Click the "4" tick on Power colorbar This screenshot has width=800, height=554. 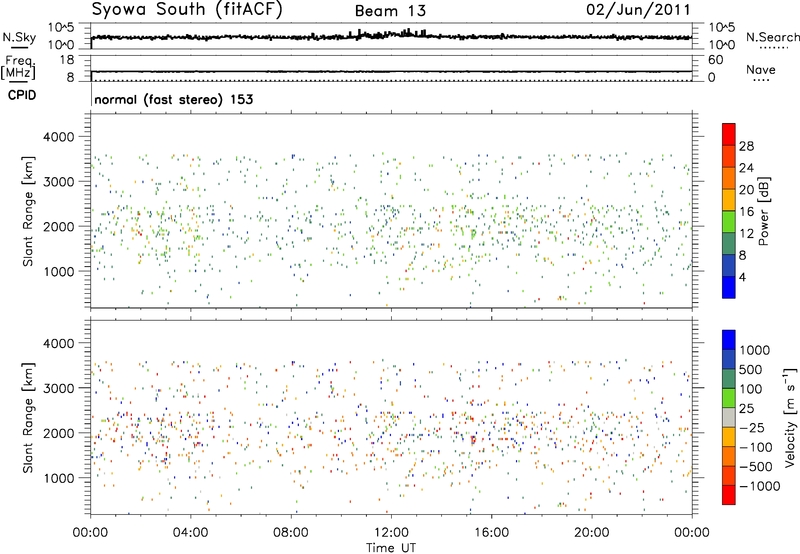coord(742,277)
